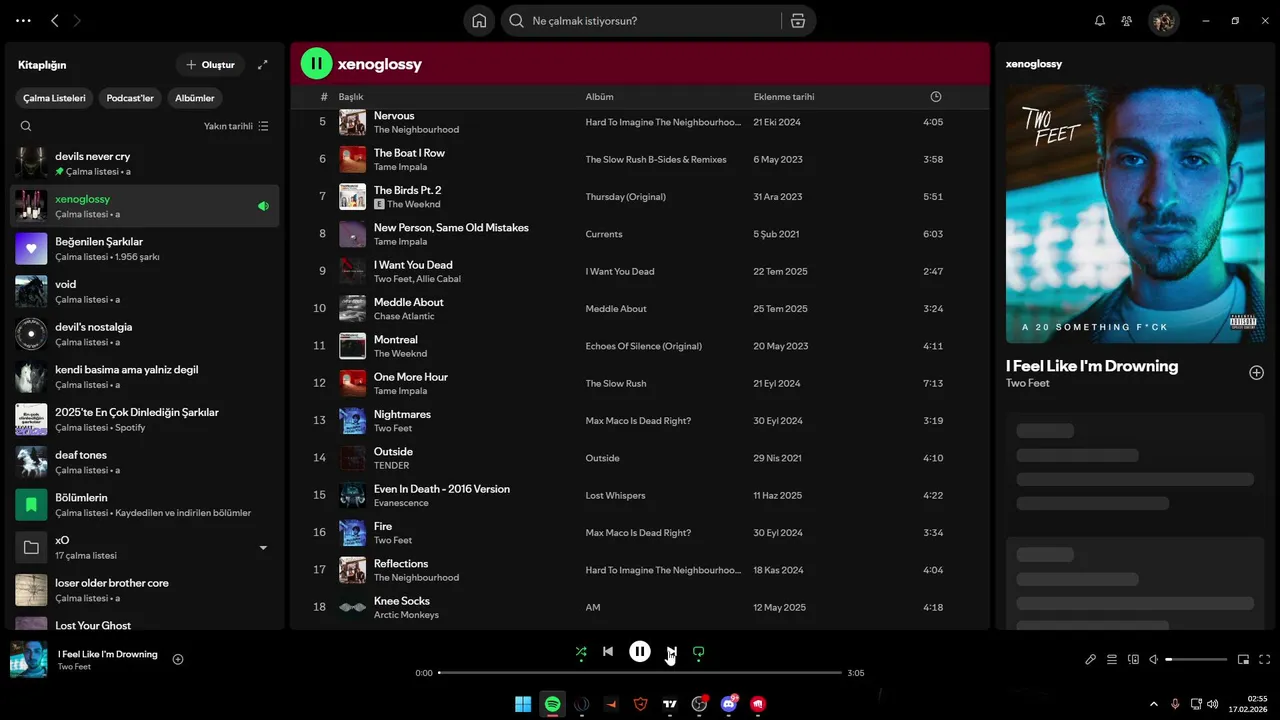Image resolution: width=1280 pixels, height=720 pixels.
Task: Open Beğenilen Şarkılar liked songs
Action: [145, 248]
